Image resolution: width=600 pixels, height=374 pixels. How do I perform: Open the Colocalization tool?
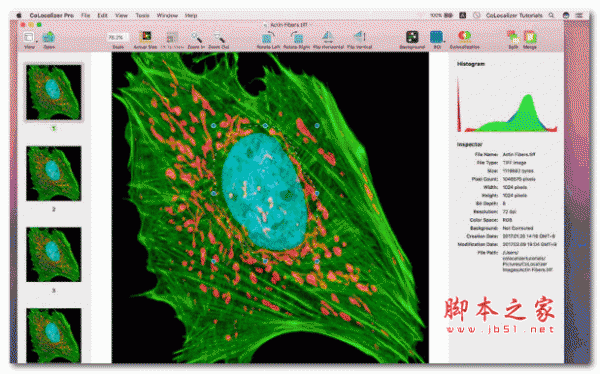464,37
